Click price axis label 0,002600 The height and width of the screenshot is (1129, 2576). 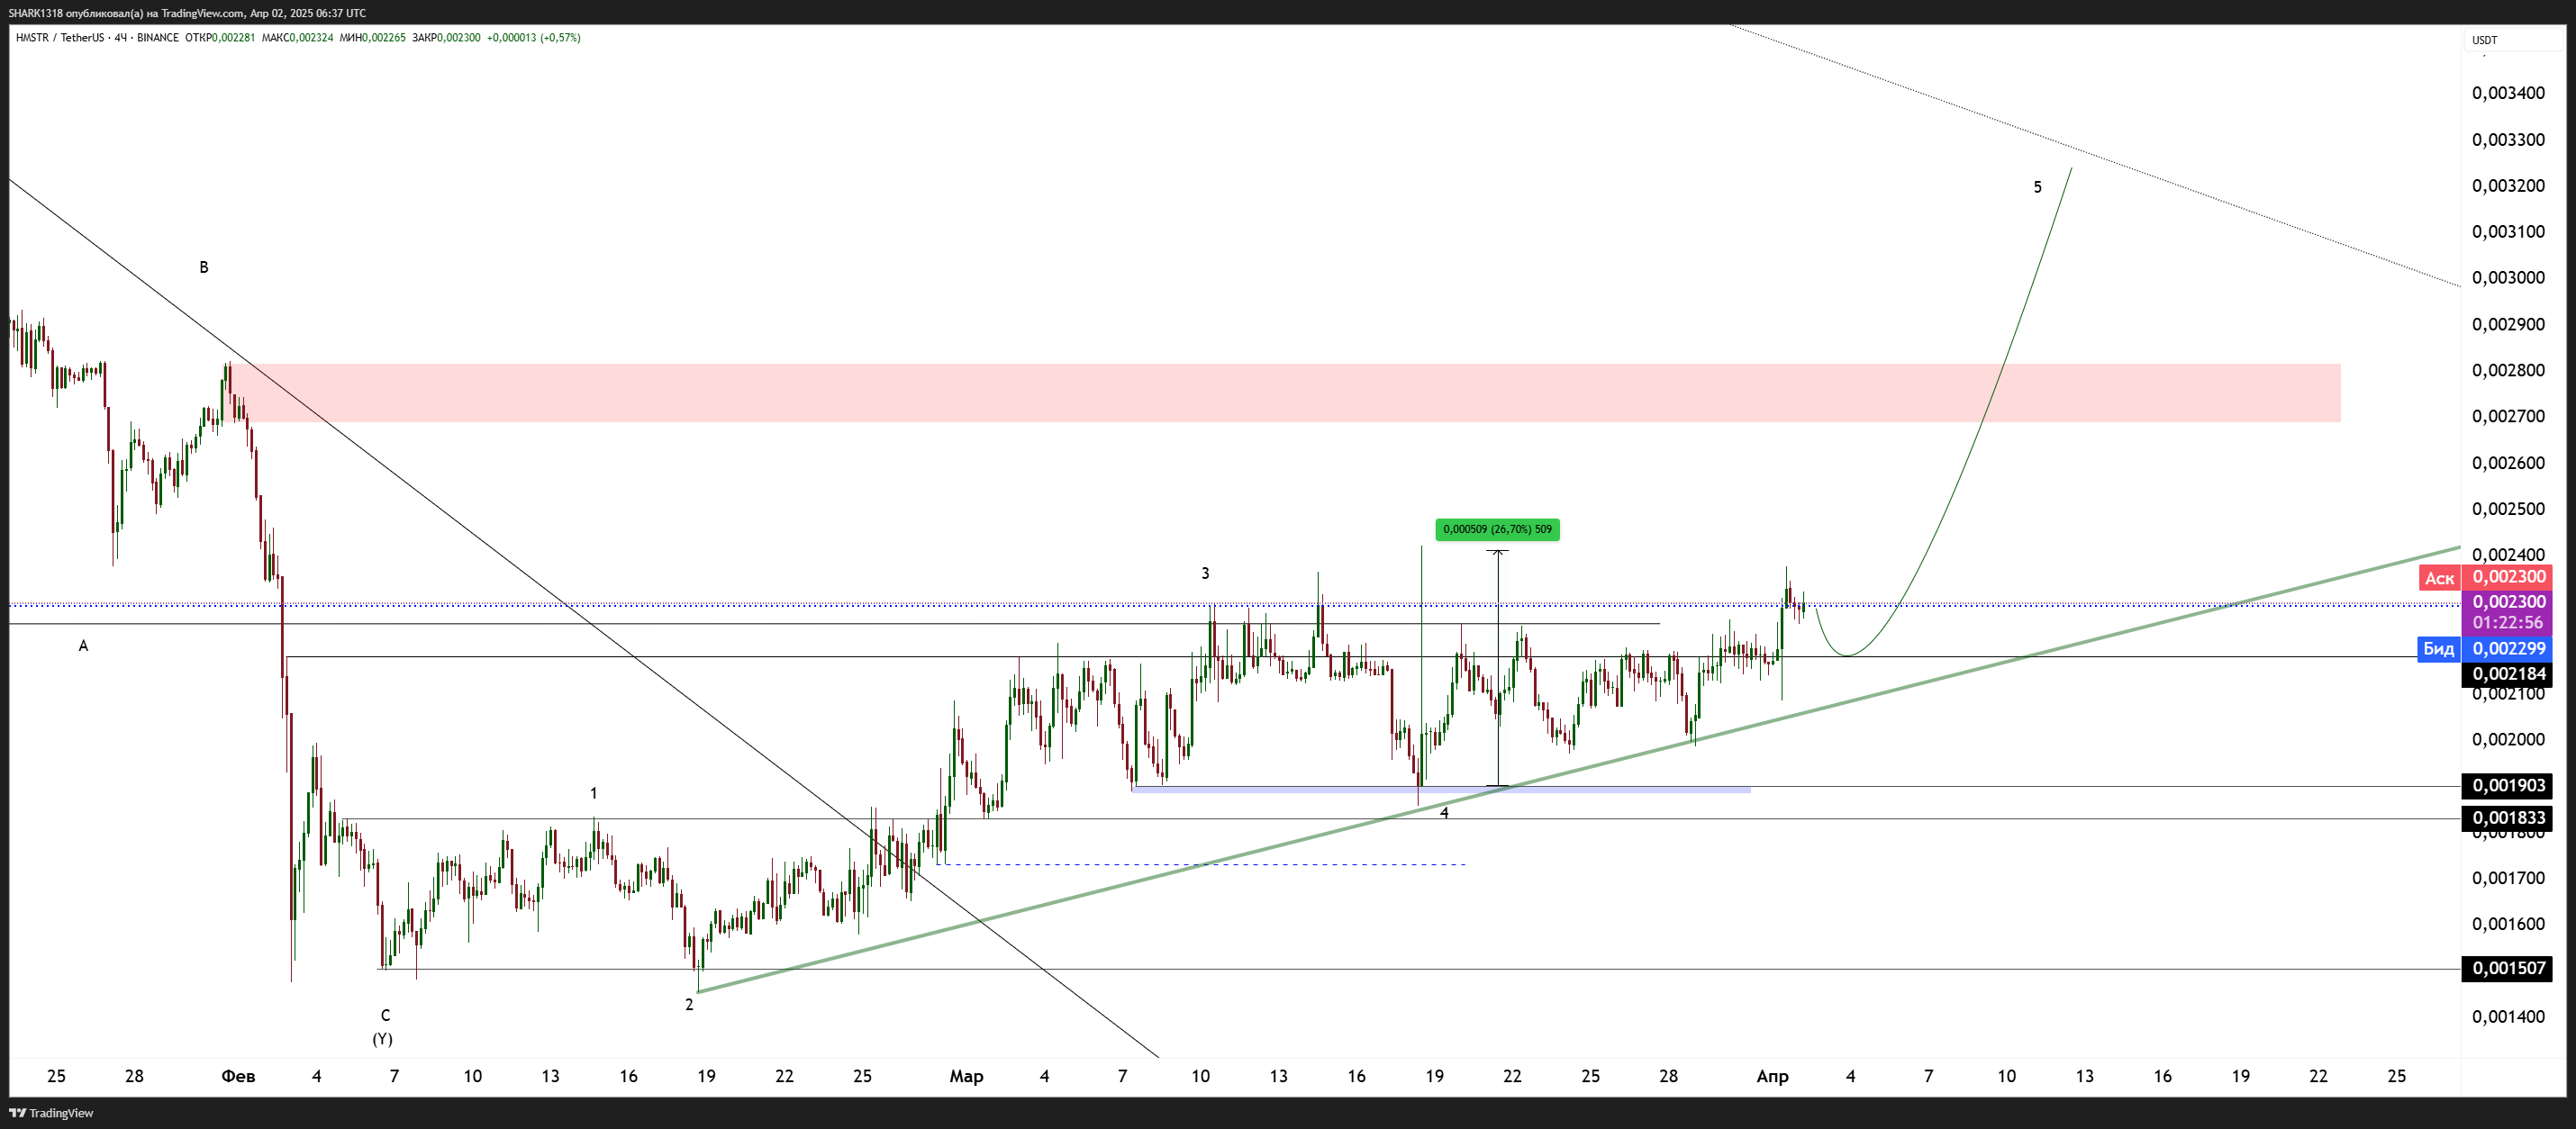pos(2508,462)
